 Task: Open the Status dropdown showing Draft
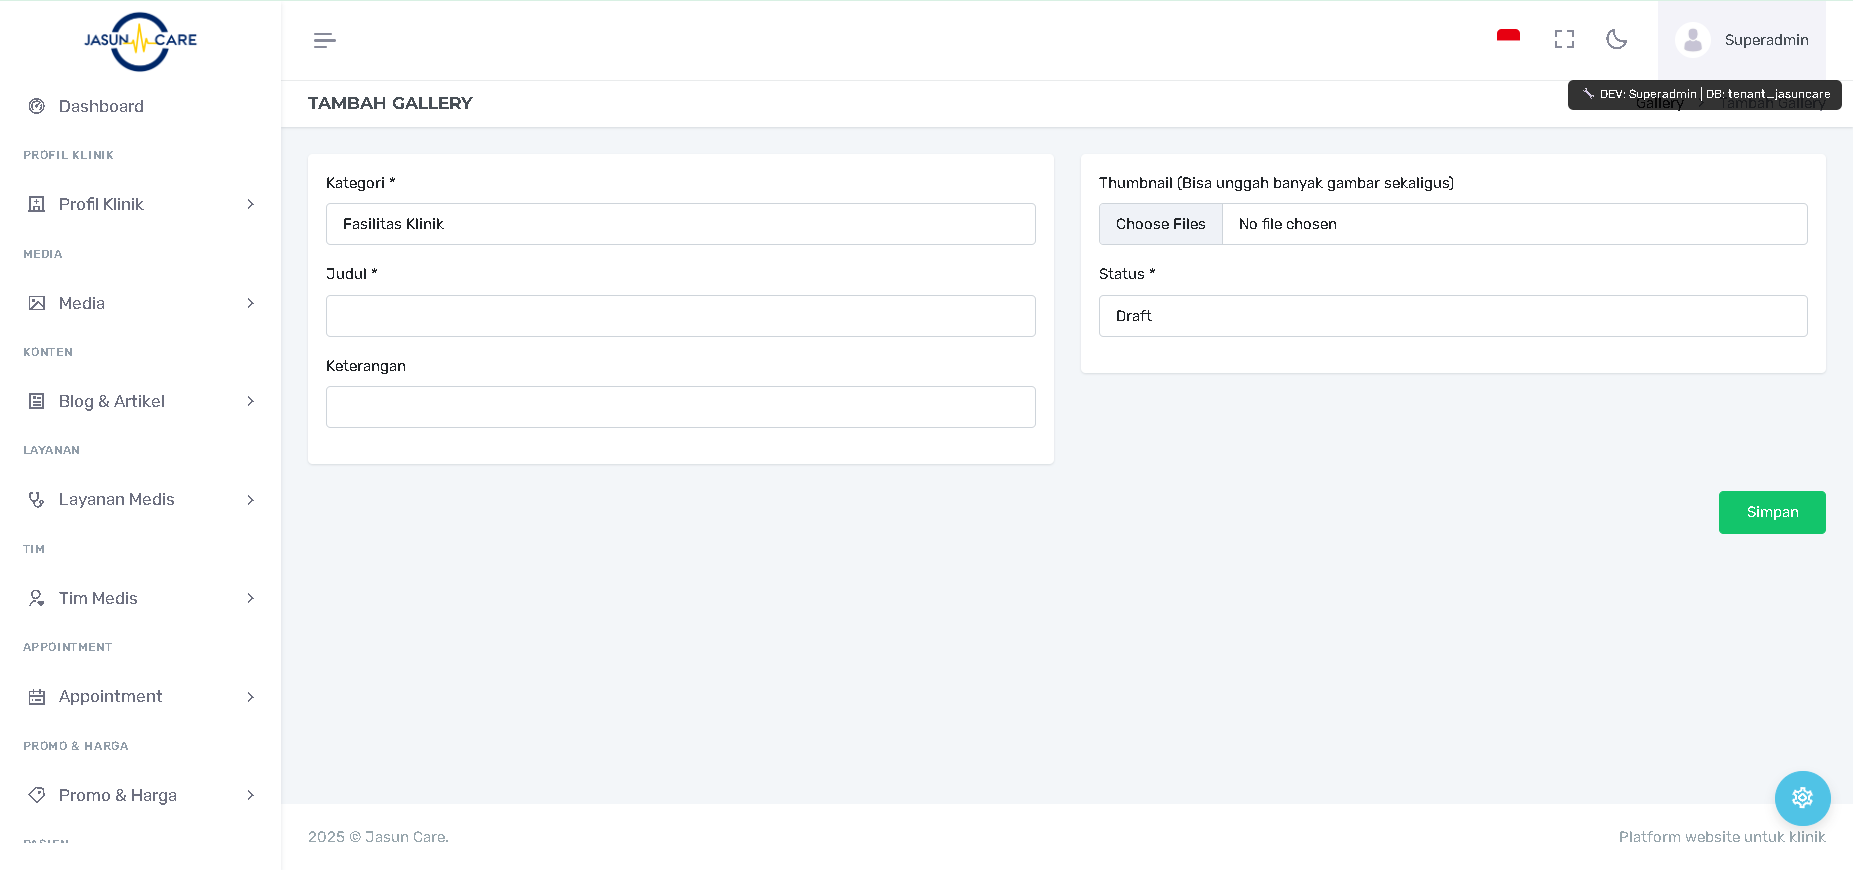click(1452, 316)
